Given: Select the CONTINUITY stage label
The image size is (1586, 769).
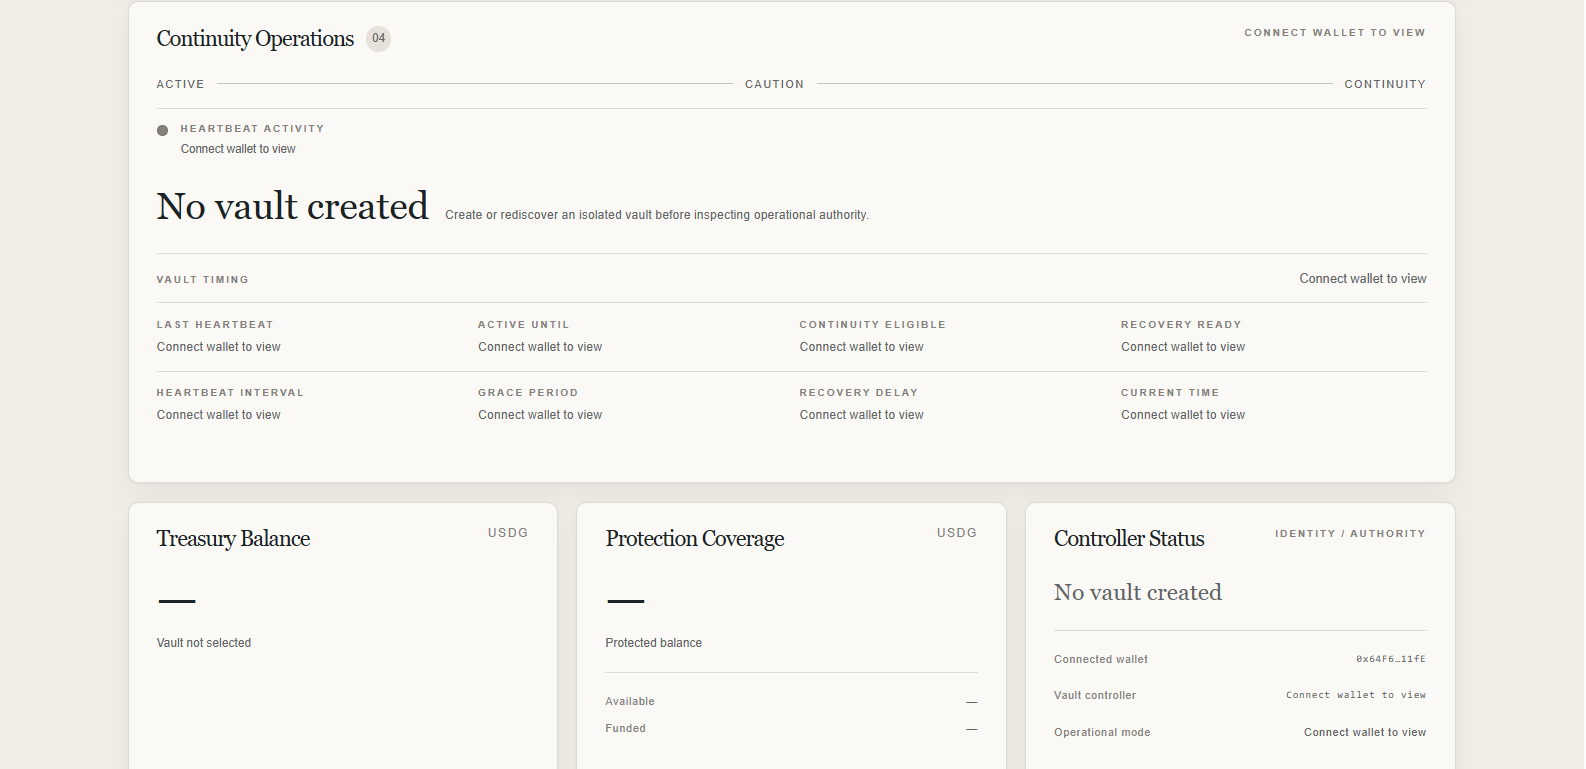Looking at the screenshot, I should (x=1385, y=84).
